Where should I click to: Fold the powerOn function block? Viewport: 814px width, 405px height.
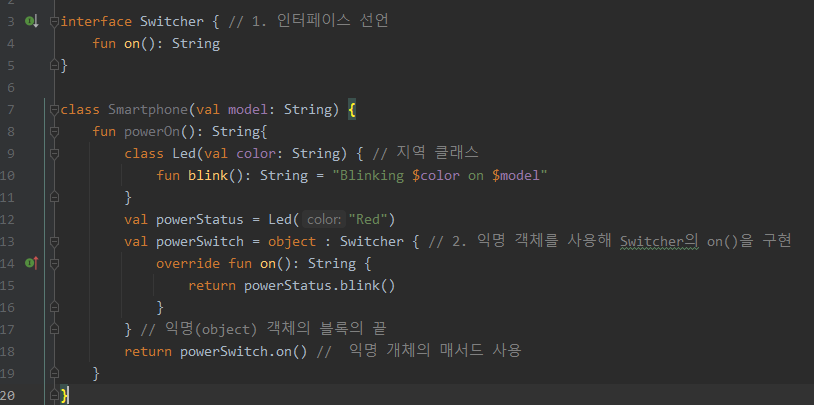click(54, 131)
